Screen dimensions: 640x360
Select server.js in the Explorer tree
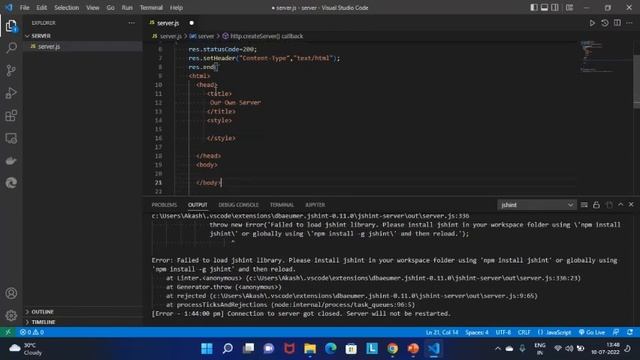[83, 47]
